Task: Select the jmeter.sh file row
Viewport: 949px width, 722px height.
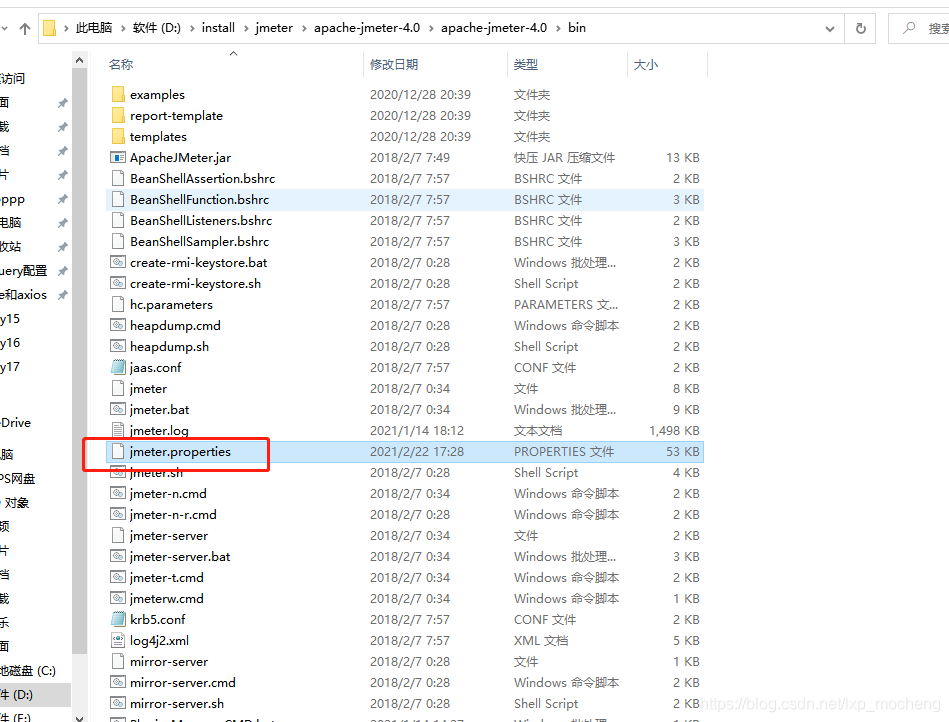Action: (x=404, y=473)
